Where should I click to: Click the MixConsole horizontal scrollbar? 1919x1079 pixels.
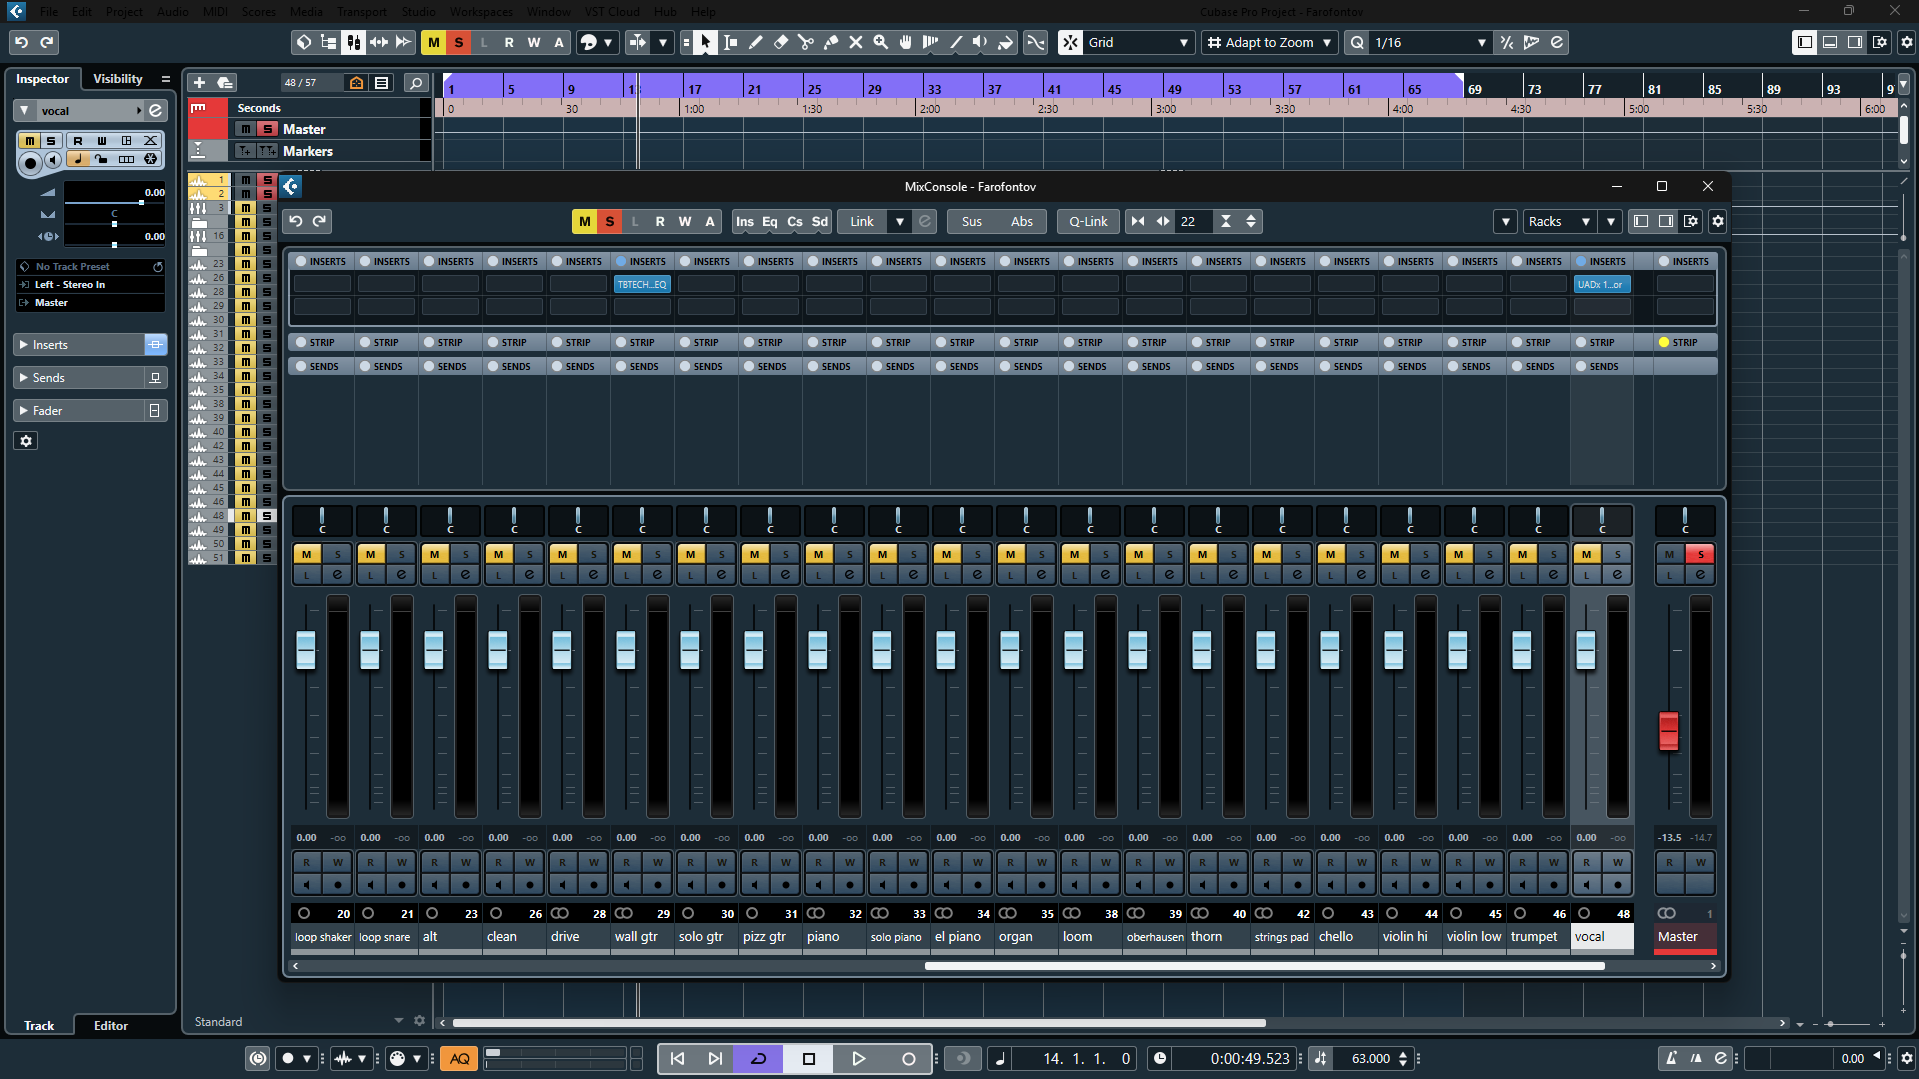(x=1265, y=966)
